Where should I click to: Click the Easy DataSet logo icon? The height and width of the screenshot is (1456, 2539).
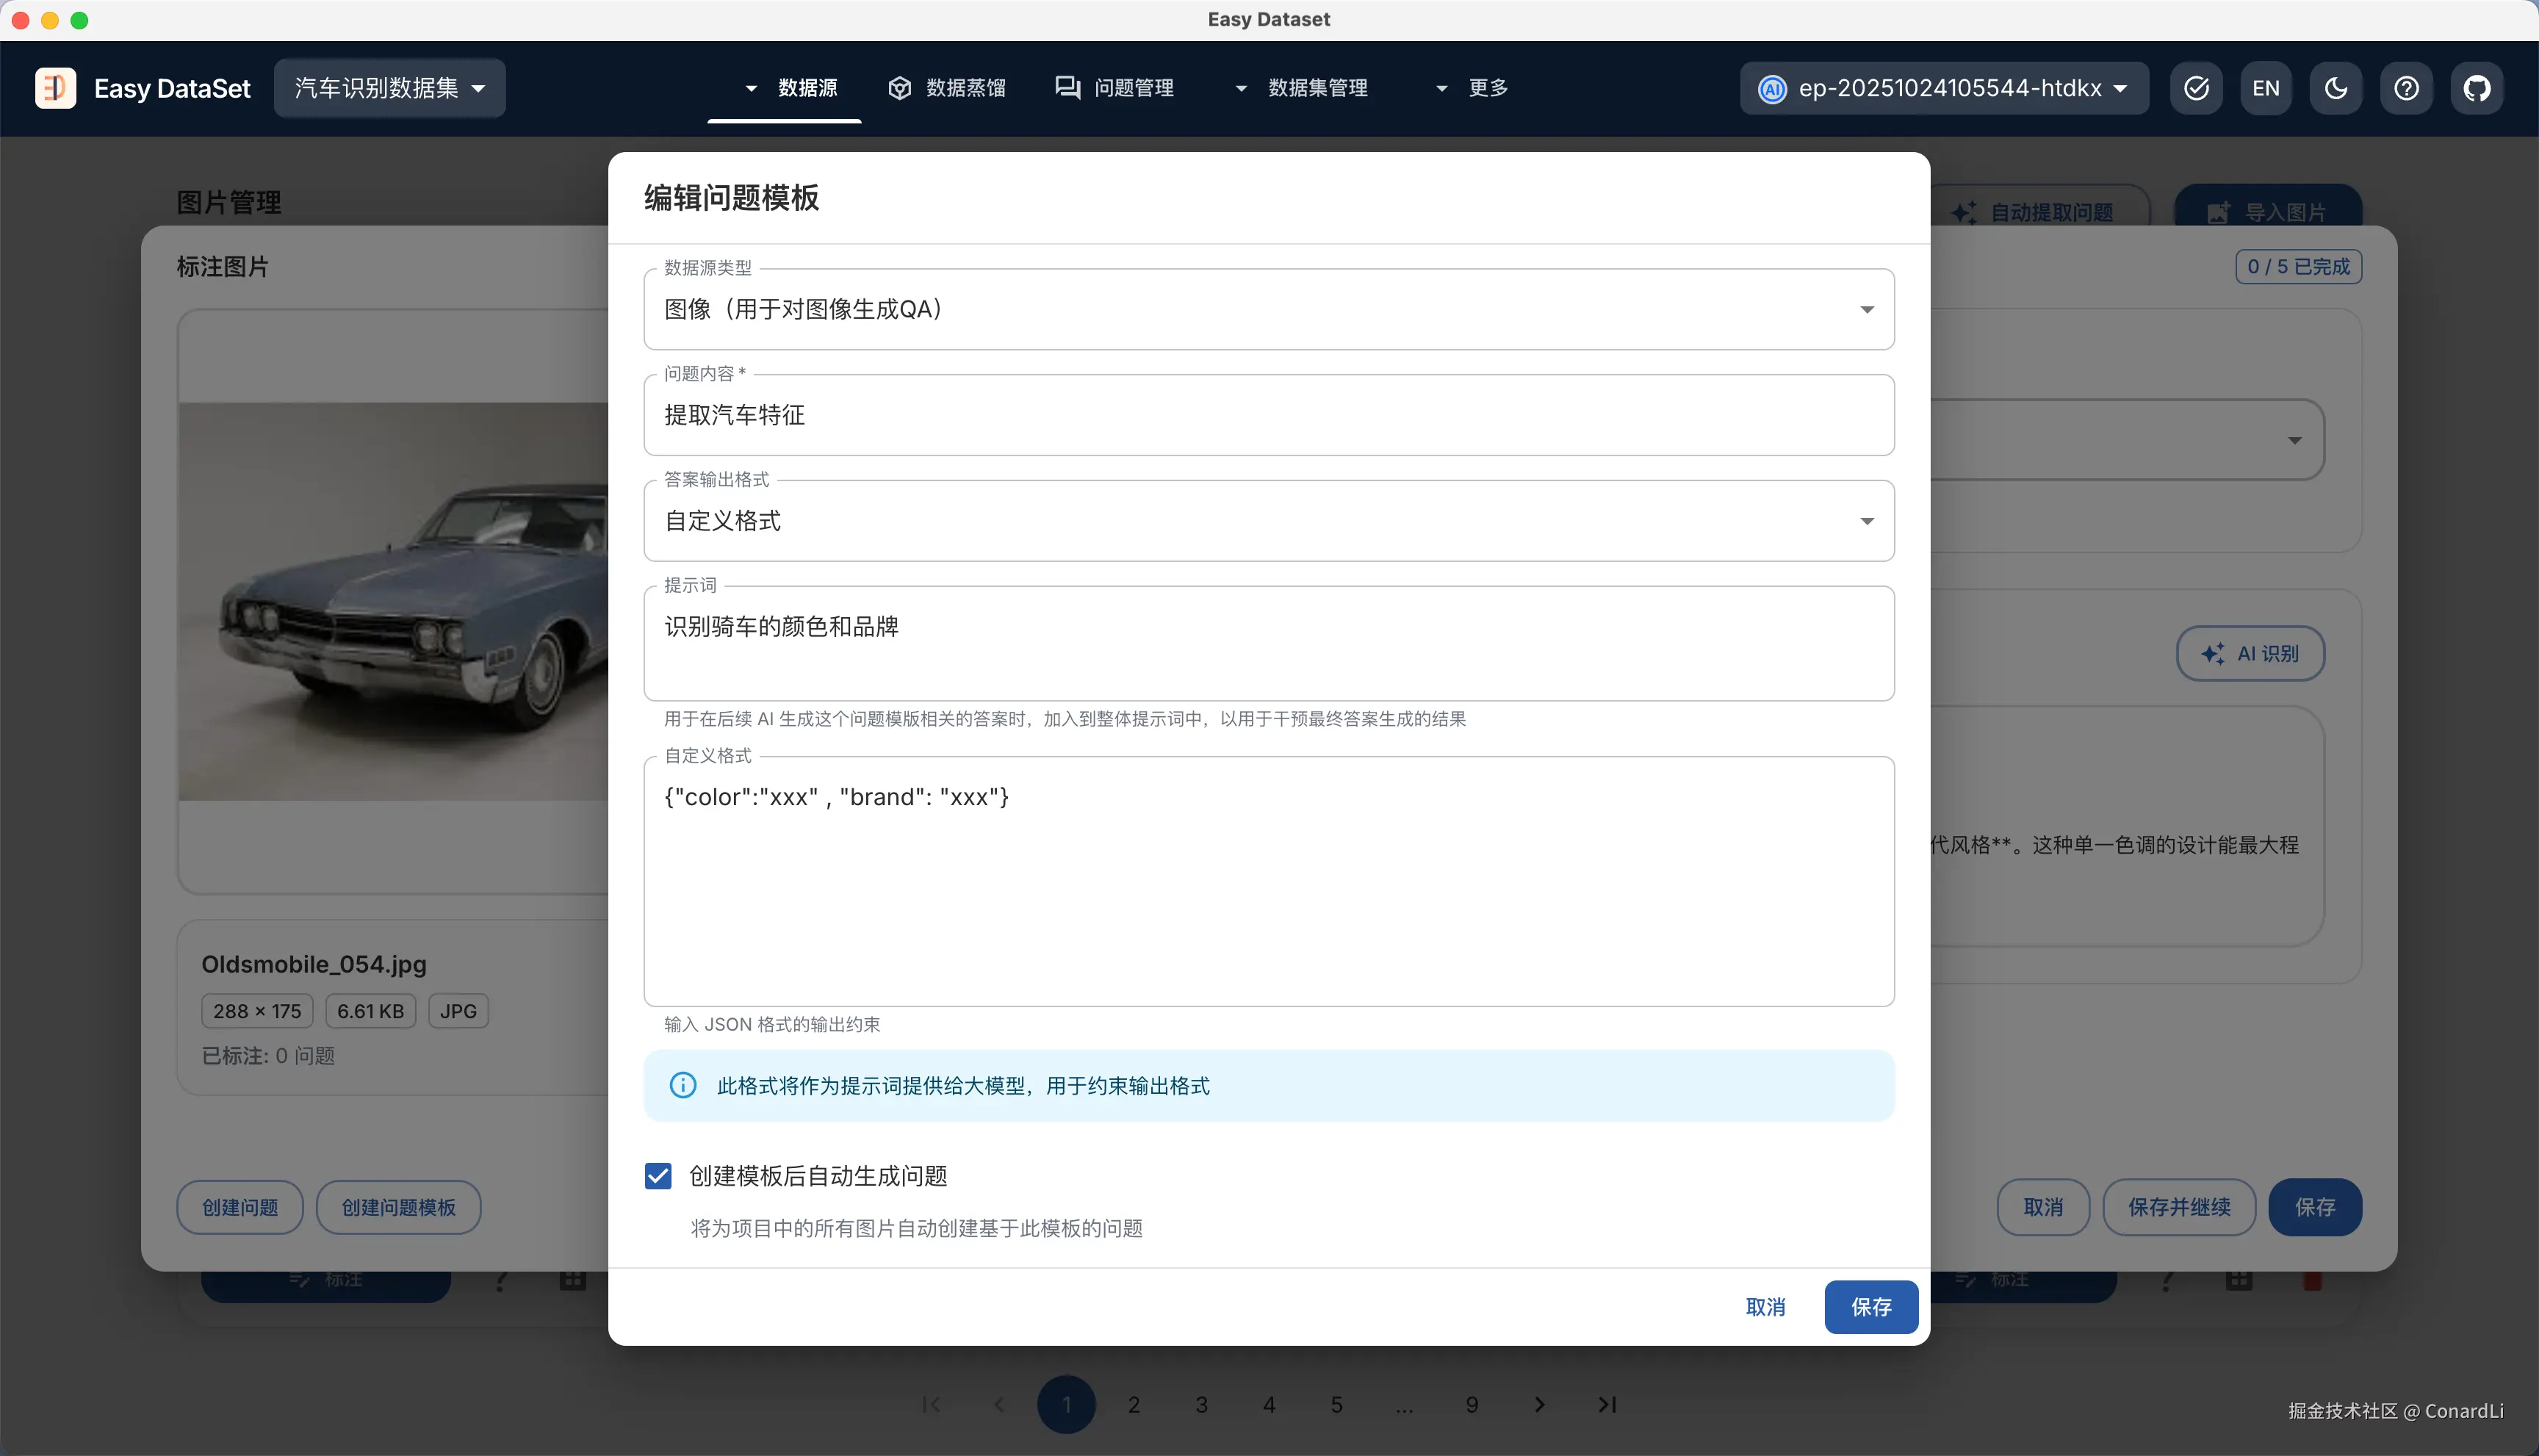[55, 88]
